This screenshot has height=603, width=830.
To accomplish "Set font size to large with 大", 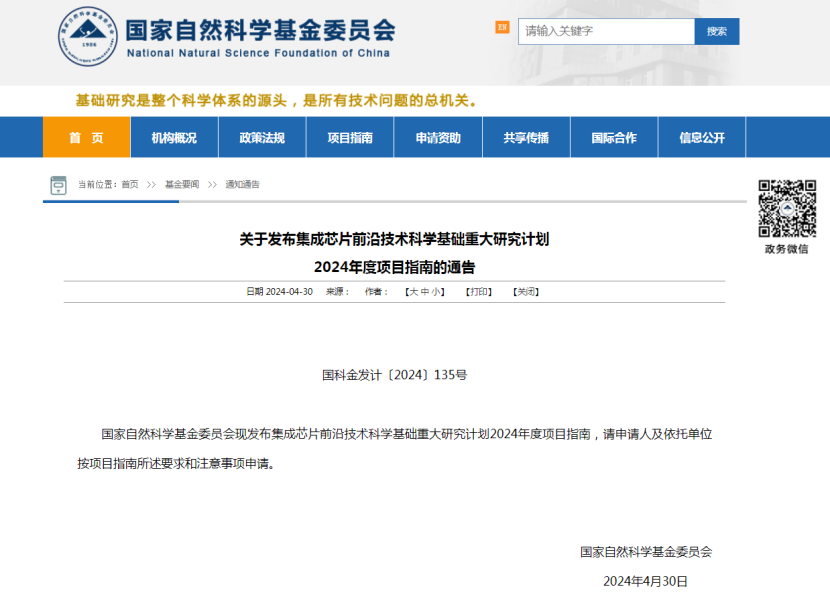I will pos(411,292).
